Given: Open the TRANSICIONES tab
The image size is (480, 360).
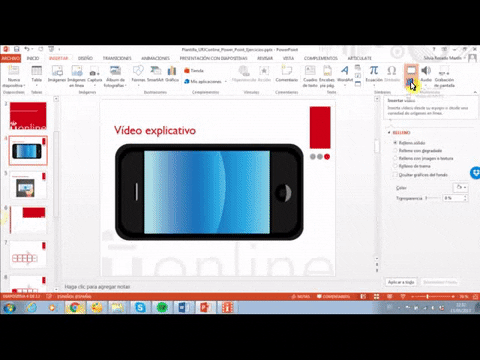Looking at the screenshot, I should (x=117, y=58).
